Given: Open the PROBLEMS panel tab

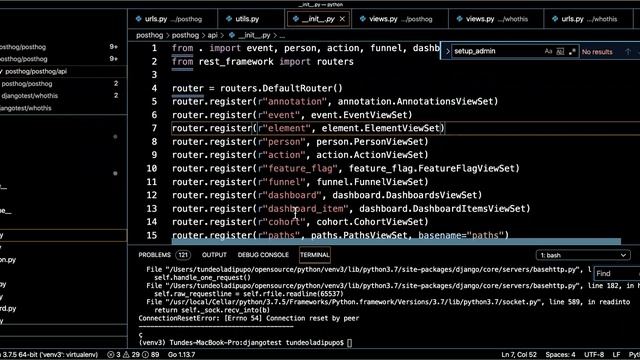Looking at the screenshot, I should (x=154, y=255).
